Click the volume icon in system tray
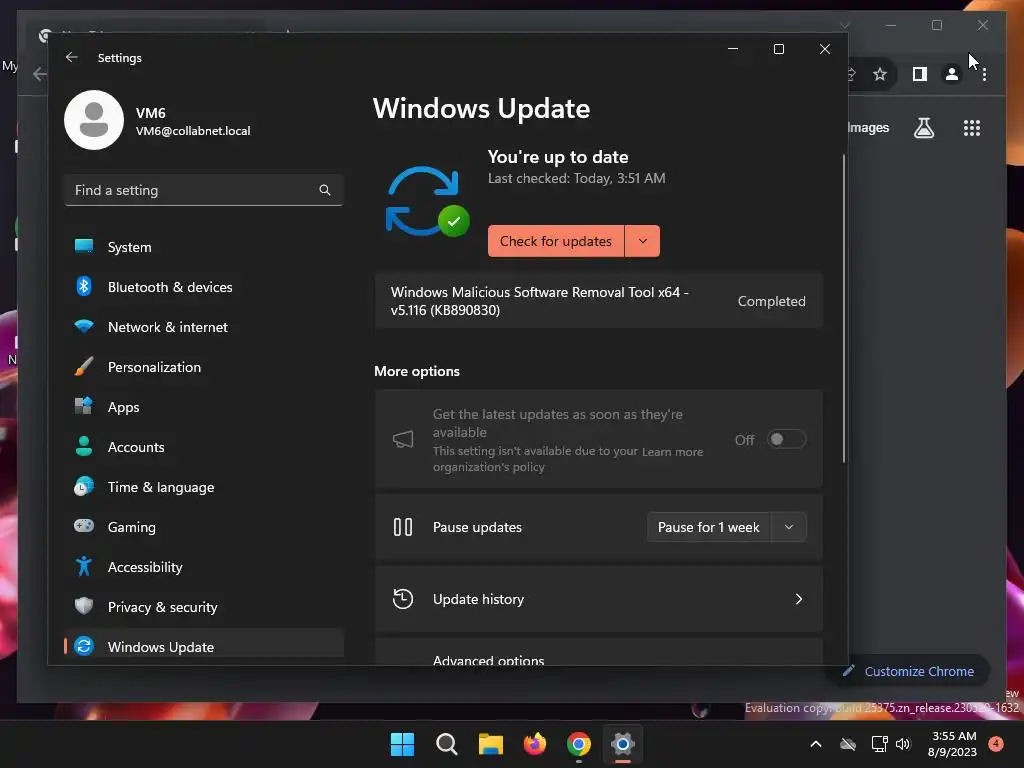 pyautogui.click(x=903, y=744)
